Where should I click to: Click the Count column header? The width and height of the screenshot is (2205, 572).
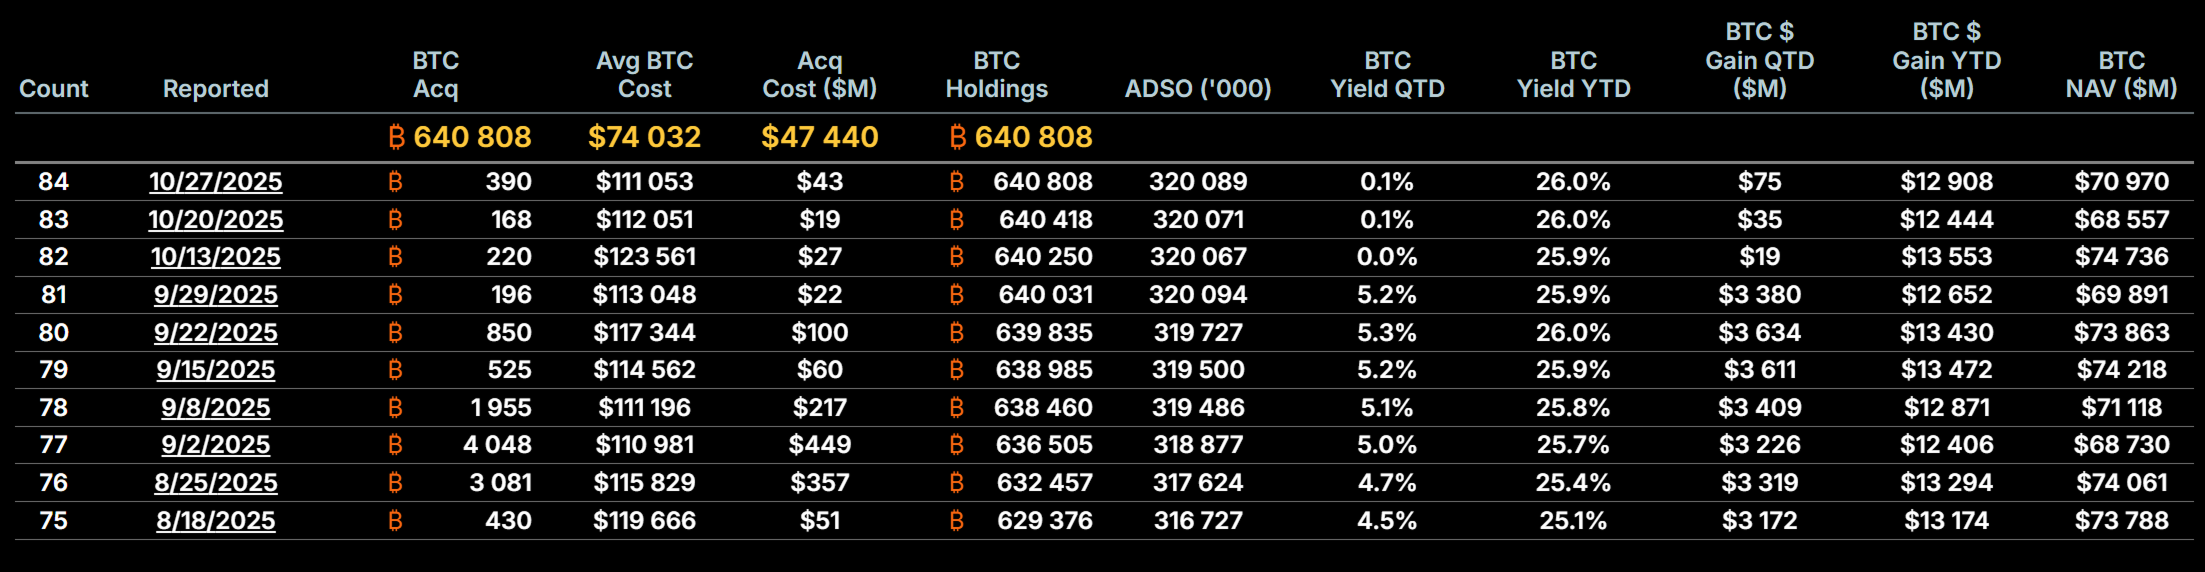[54, 89]
